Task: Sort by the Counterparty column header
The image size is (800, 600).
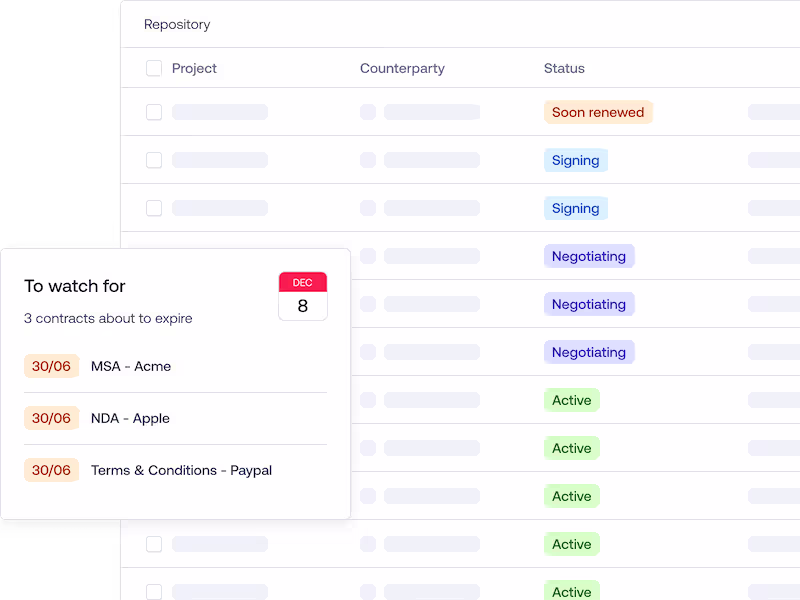Action: [402, 68]
